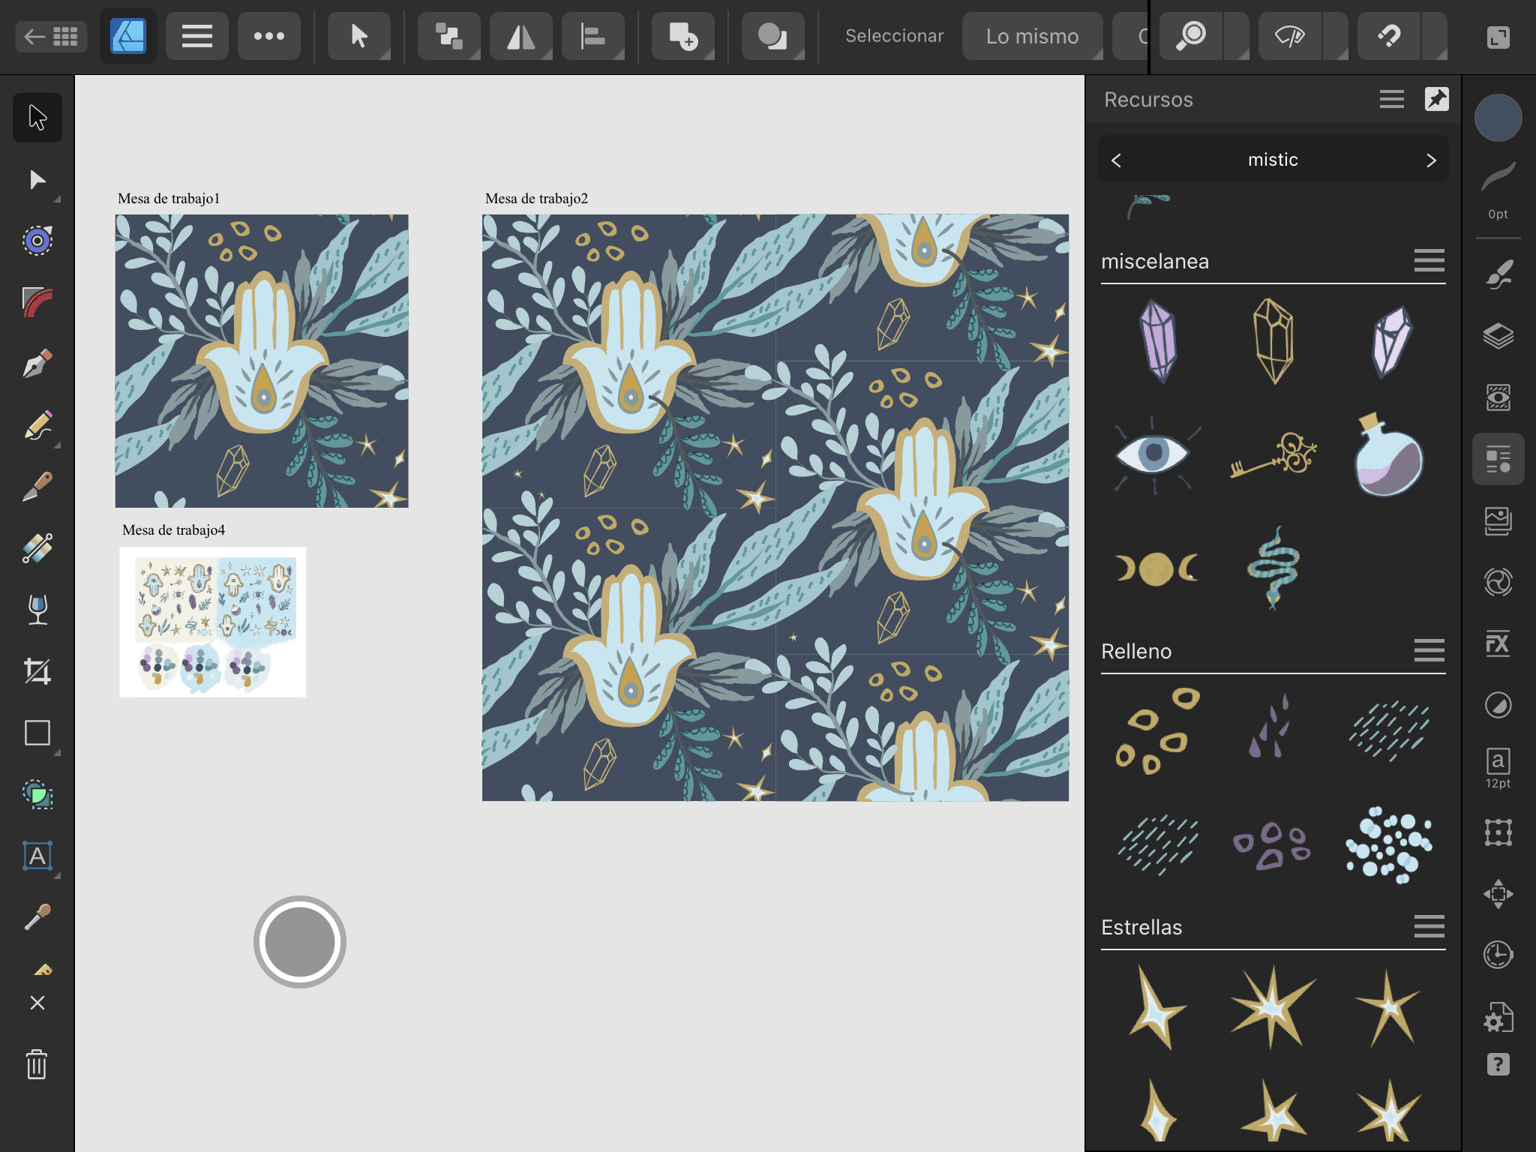Select the Corner tool
1536x1152 pixels.
pyautogui.click(x=37, y=302)
